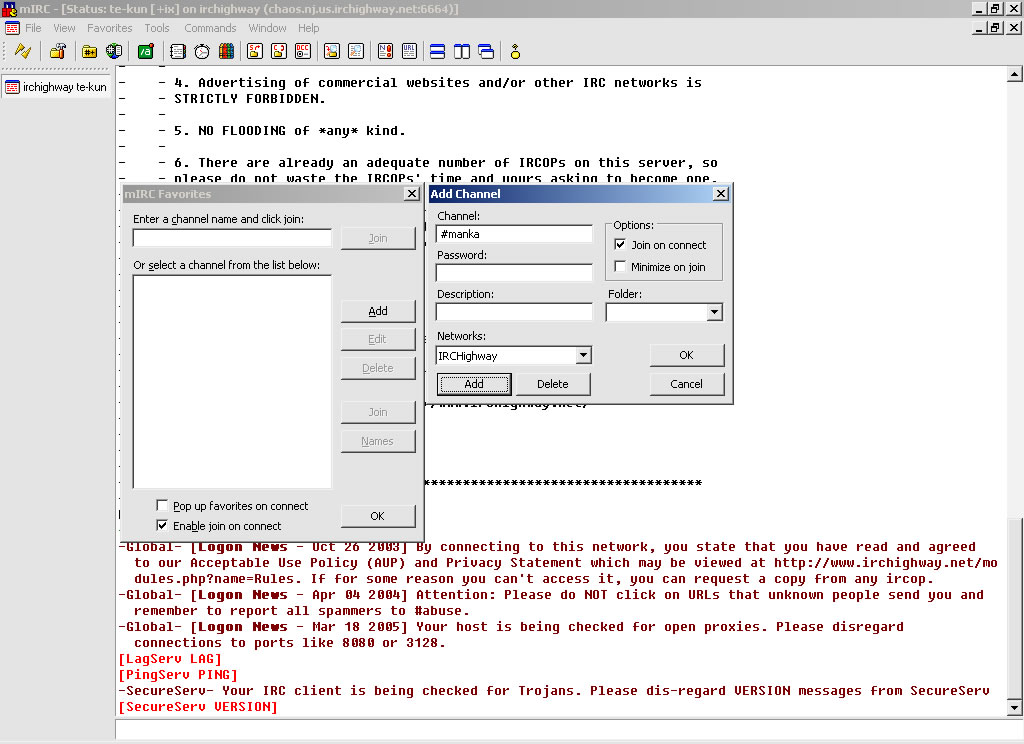1024x744 pixels.
Task: Open the View menu
Action: (x=64, y=28)
